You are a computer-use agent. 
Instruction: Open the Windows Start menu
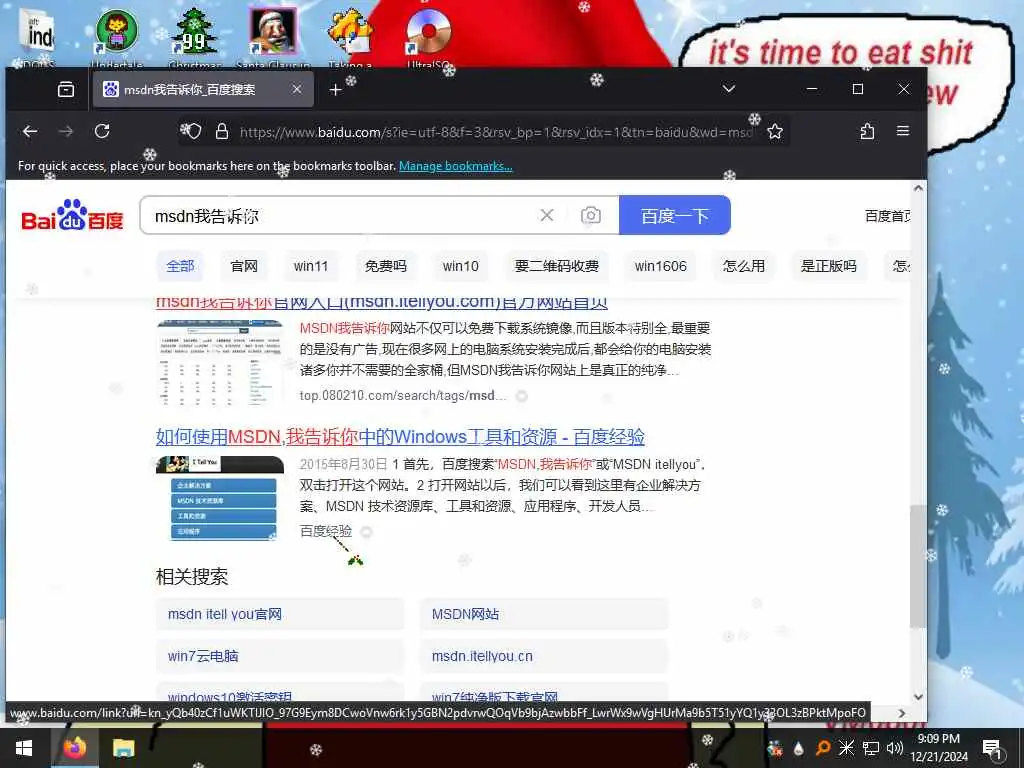click(24, 748)
